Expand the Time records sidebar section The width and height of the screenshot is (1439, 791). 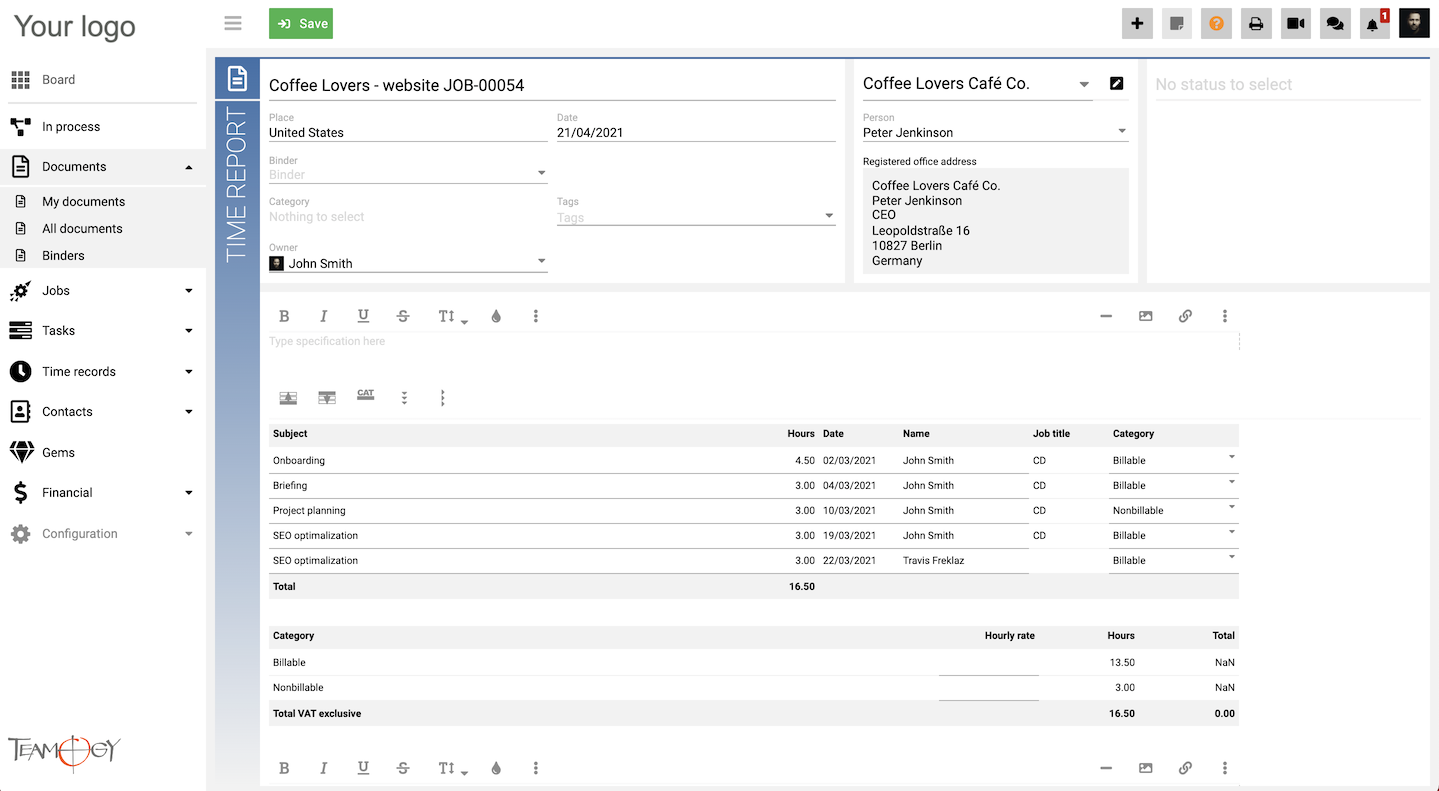pyautogui.click(x=102, y=372)
